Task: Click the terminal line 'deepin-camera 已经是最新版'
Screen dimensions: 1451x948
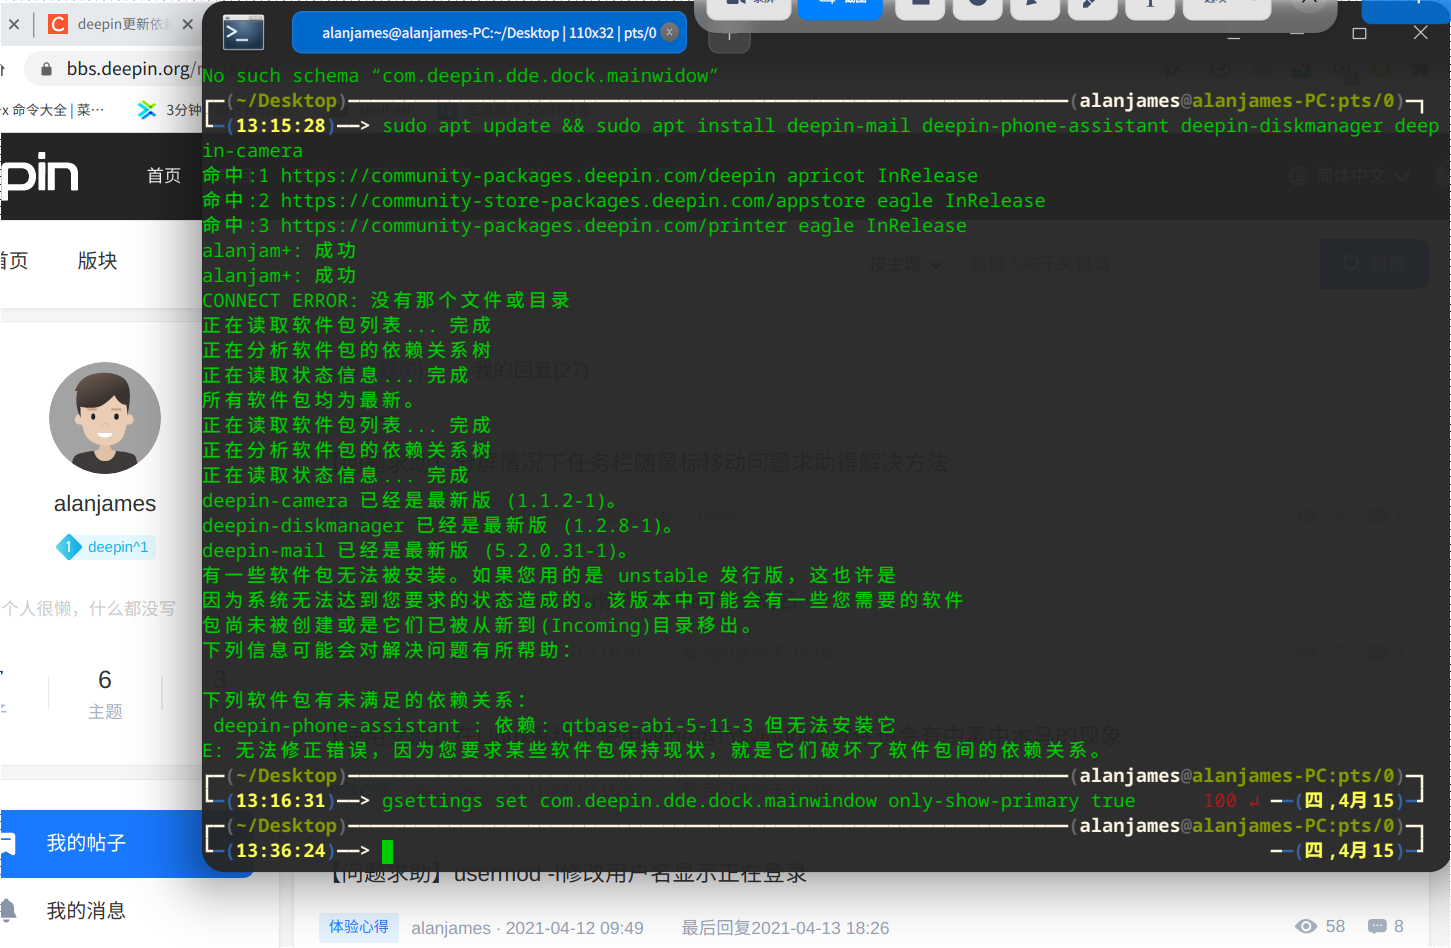Action: 412,500
